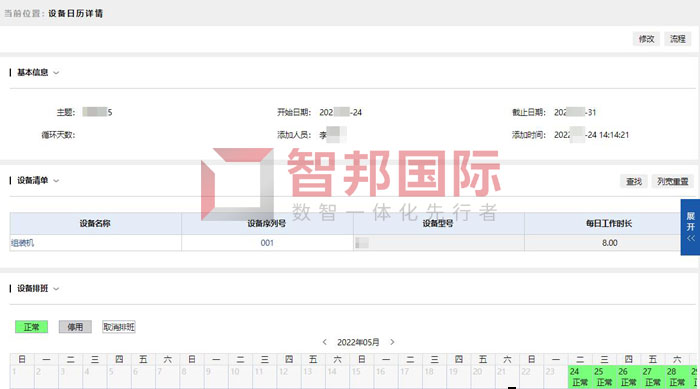Select calendar day 27 marked 正常
The width and height of the screenshot is (700, 389).
[x=653, y=377]
